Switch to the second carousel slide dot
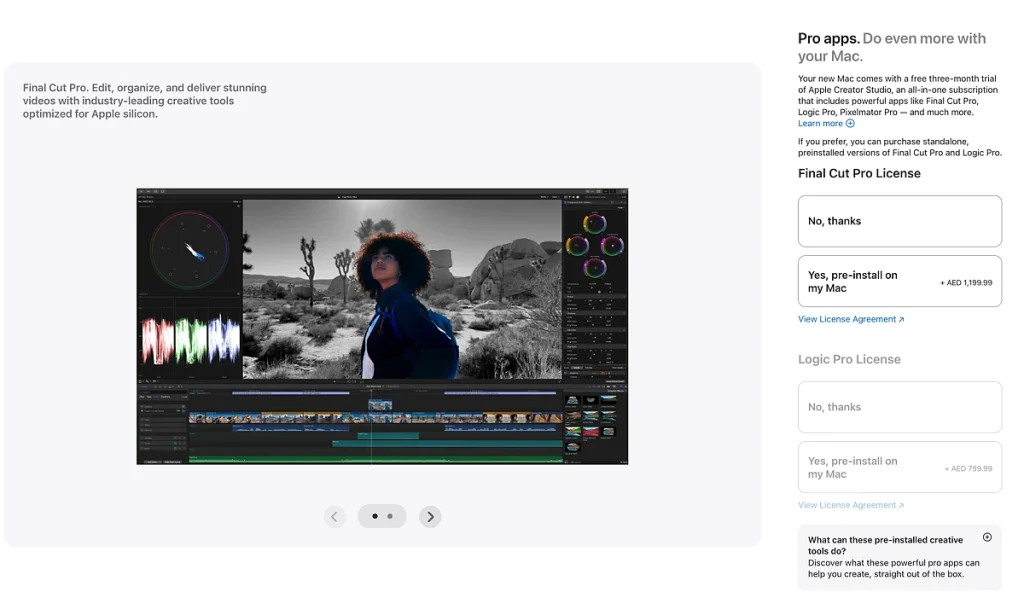This screenshot has height=604, width=1024. coord(390,516)
